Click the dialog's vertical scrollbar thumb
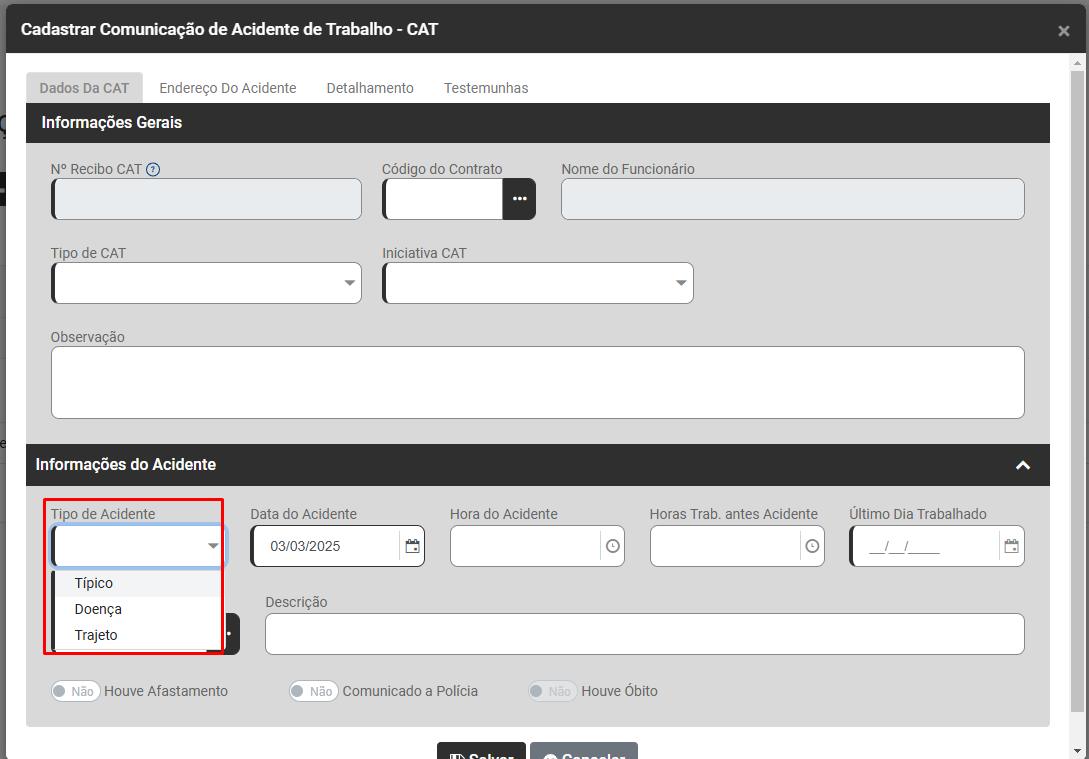Viewport: 1089px width, 759px height. (x=1076, y=390)
